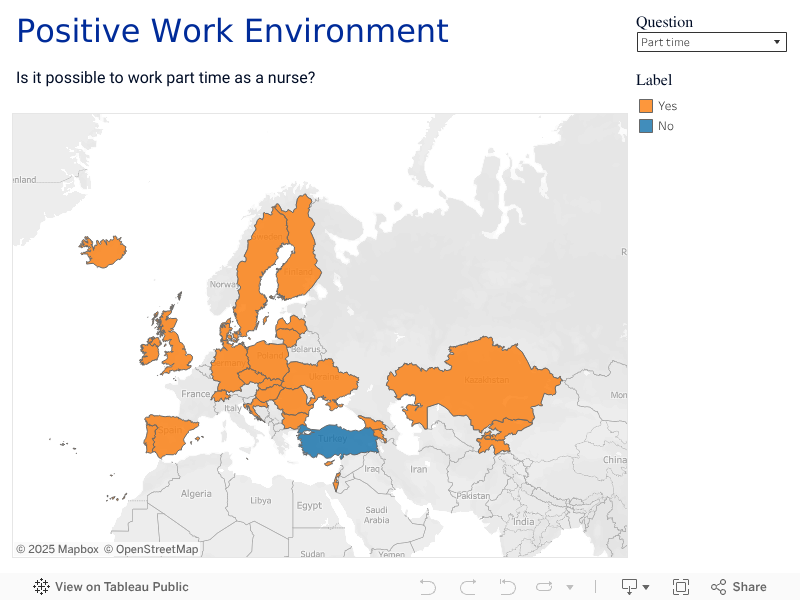
Task: Select Sweden on the map
Action: coord(258,270)
